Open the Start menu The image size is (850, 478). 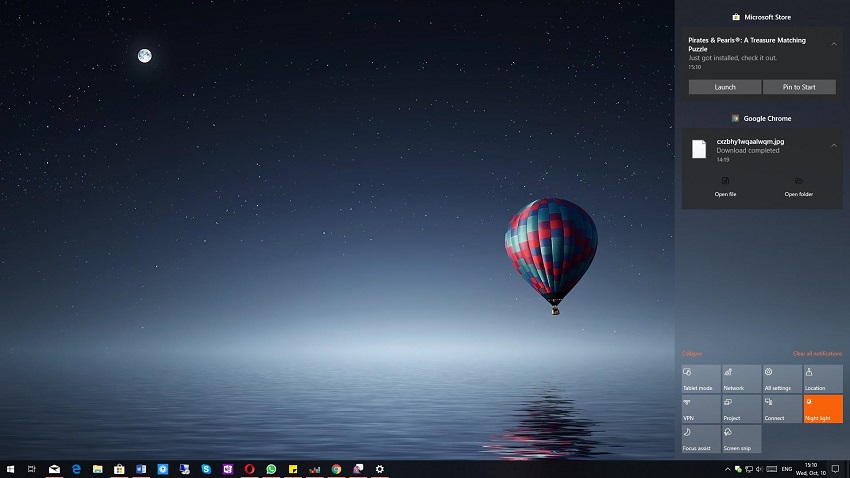pyautogui.click(x=10, y=469)
